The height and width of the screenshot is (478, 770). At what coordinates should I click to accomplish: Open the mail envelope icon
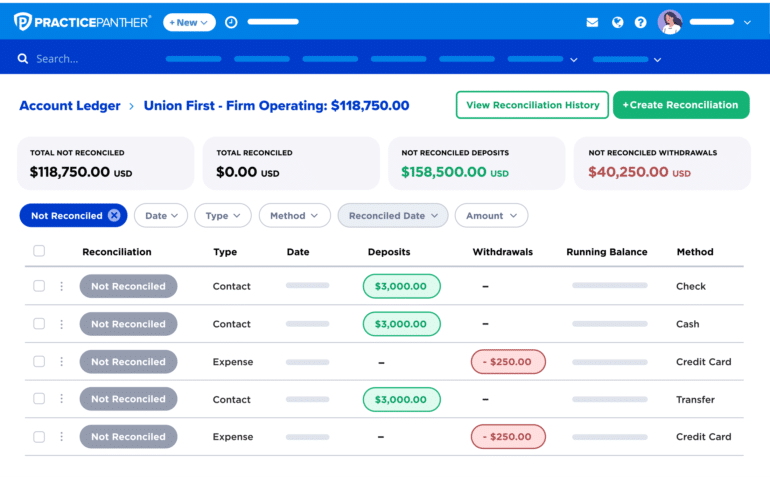592,22
